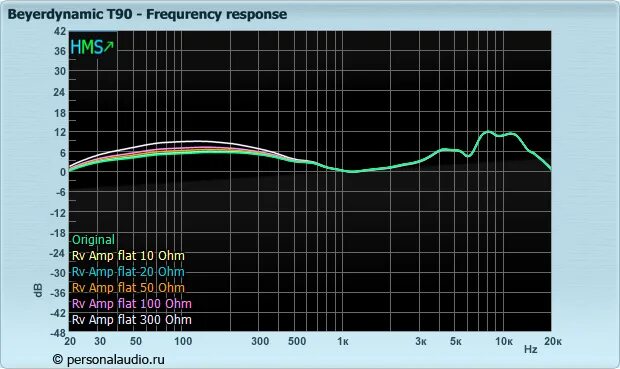Select the Rv Amp flat 100 Ohm legend entry
Image resolution: width=620 pixels, height=369 pixels.
coord(132,304)
